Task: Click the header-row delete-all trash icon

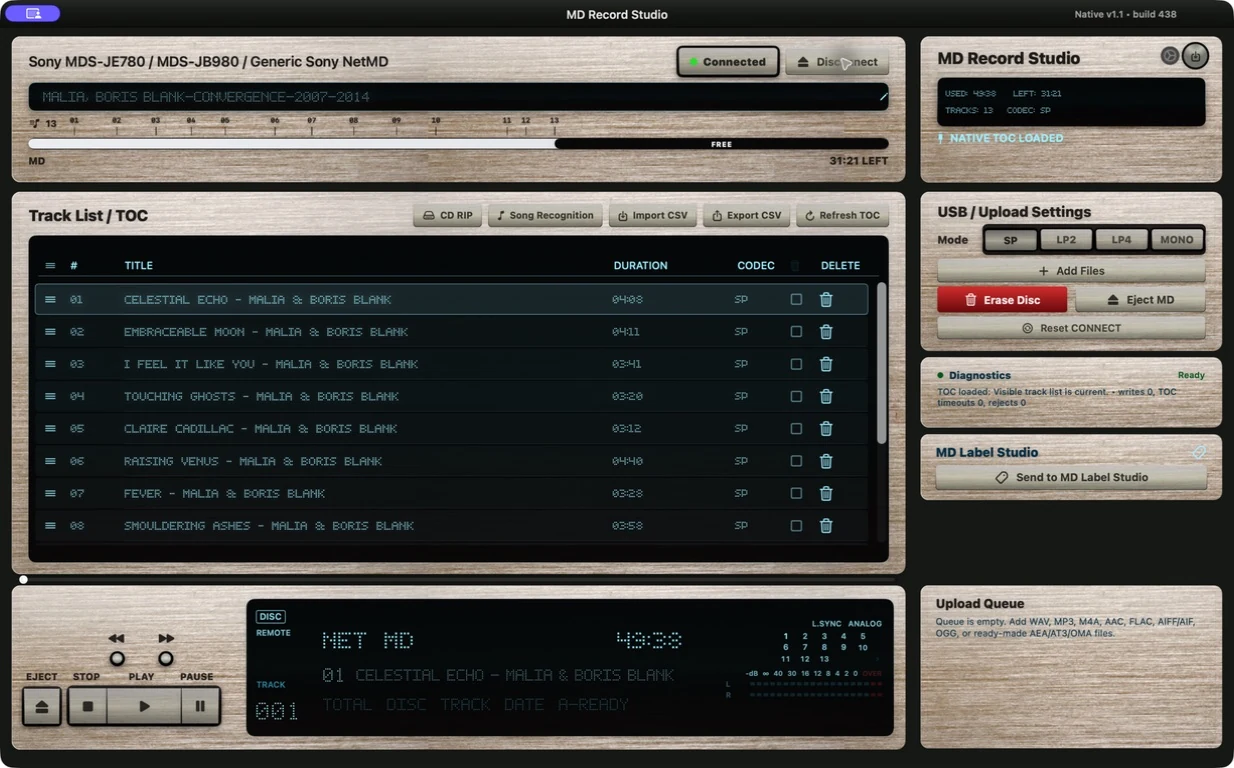Action: [796, 266]
